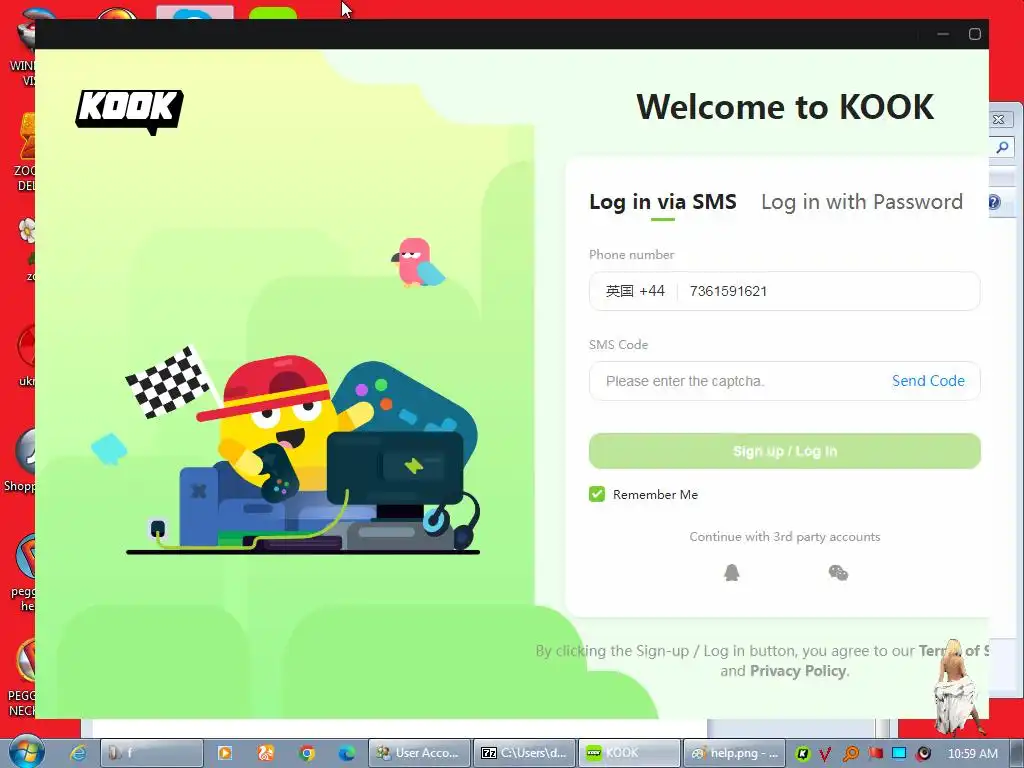The height and width of the screenshot is (768, 1024).
Task: Minimize the KOOK window
Action: pos(943,34)
